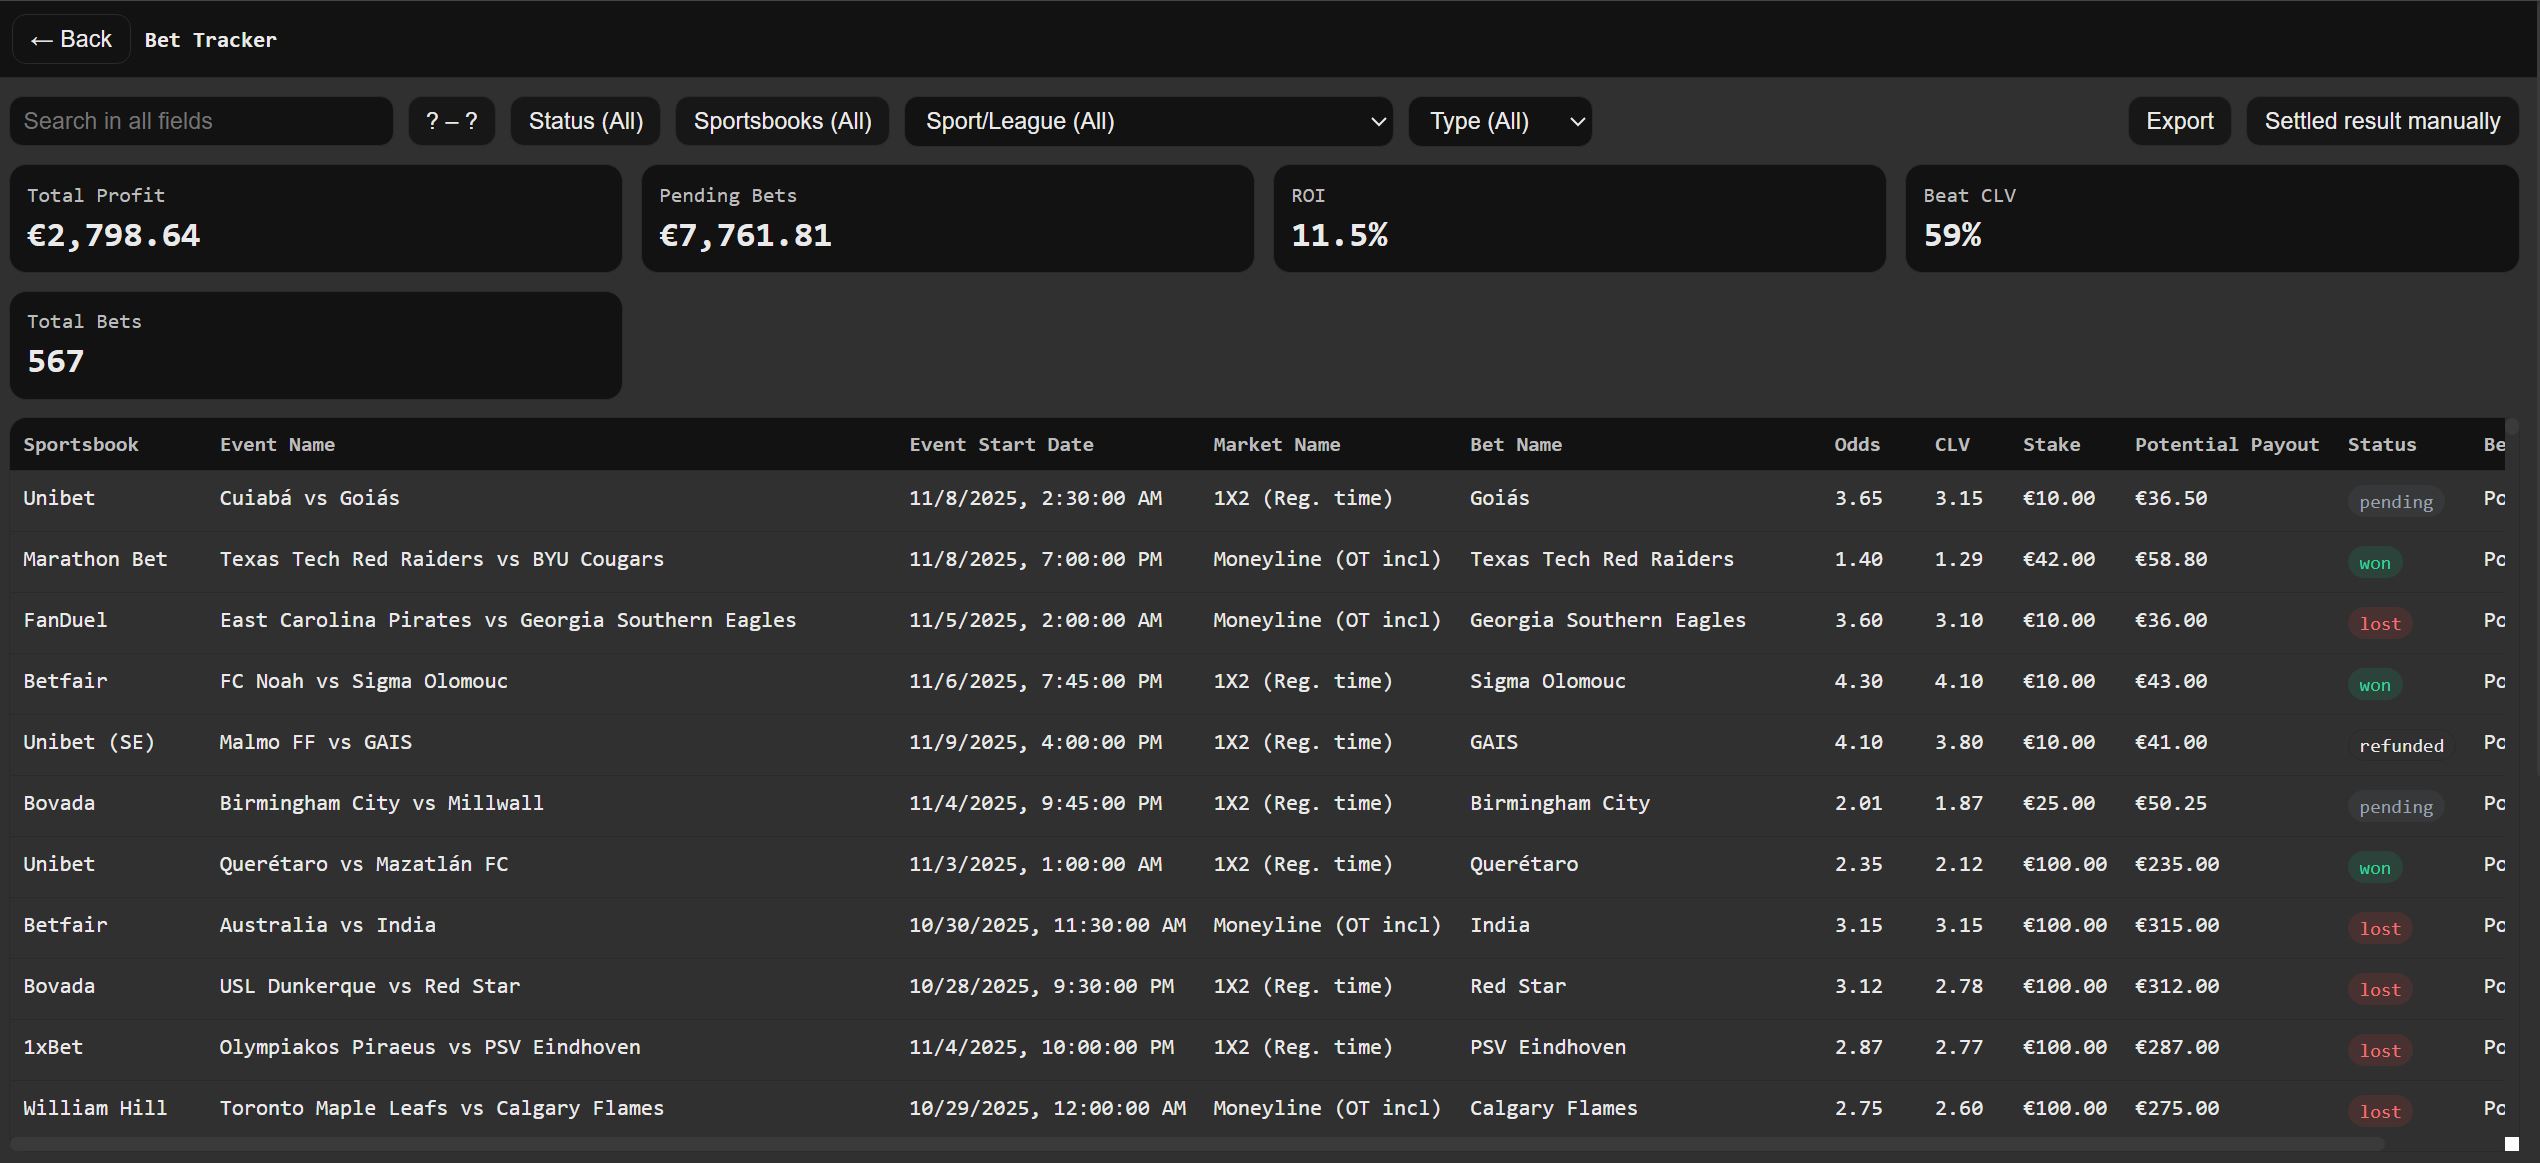2540x1163 pixels.
Task: Open the date range filter
Action: click(451, 121)
